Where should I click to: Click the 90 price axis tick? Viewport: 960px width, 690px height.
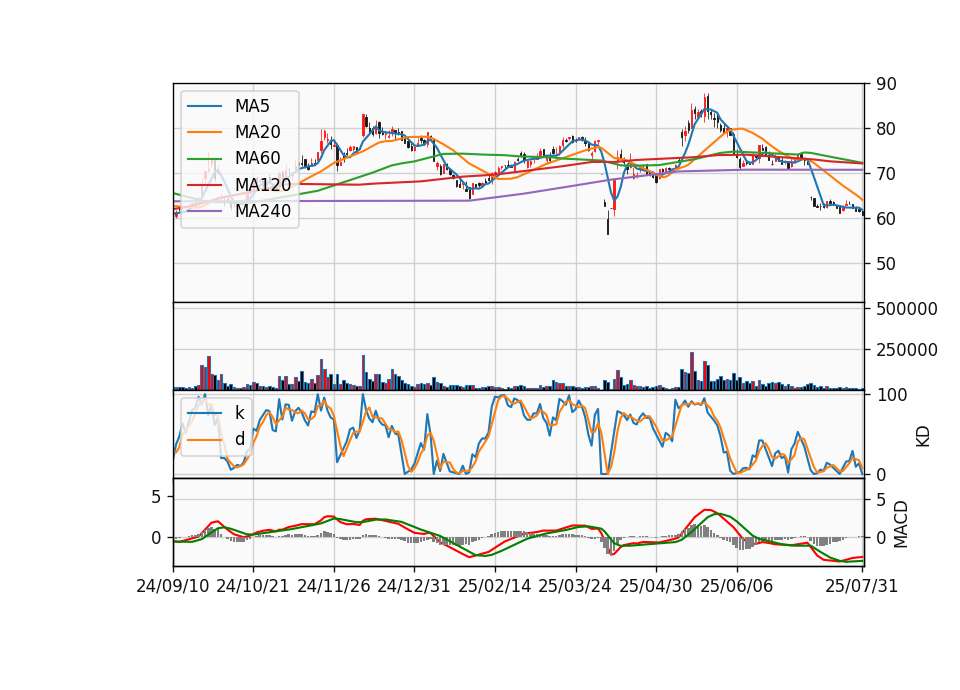(x=886, y=84)
